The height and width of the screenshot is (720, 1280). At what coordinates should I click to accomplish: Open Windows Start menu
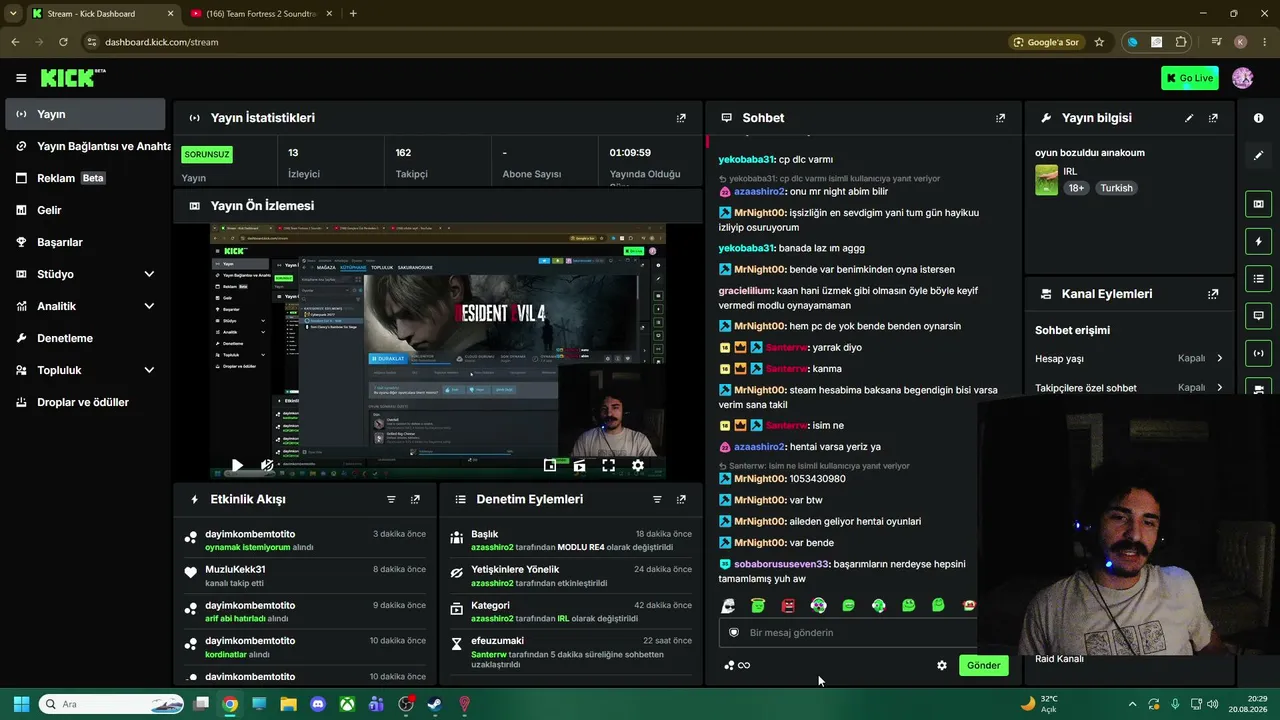(21, 704)
